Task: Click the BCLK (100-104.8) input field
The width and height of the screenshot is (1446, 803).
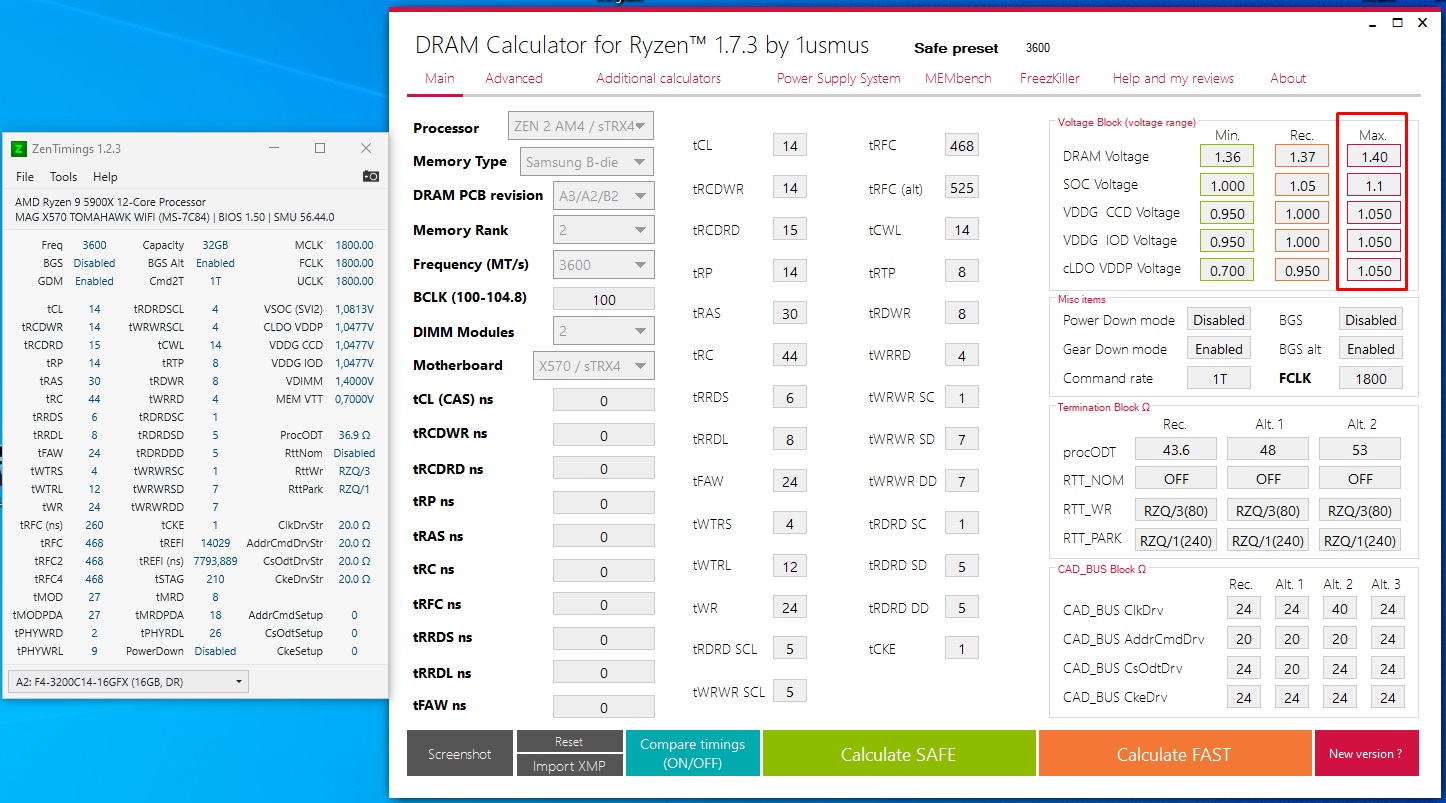Action: pyautogui.click(x=604, y=299)
